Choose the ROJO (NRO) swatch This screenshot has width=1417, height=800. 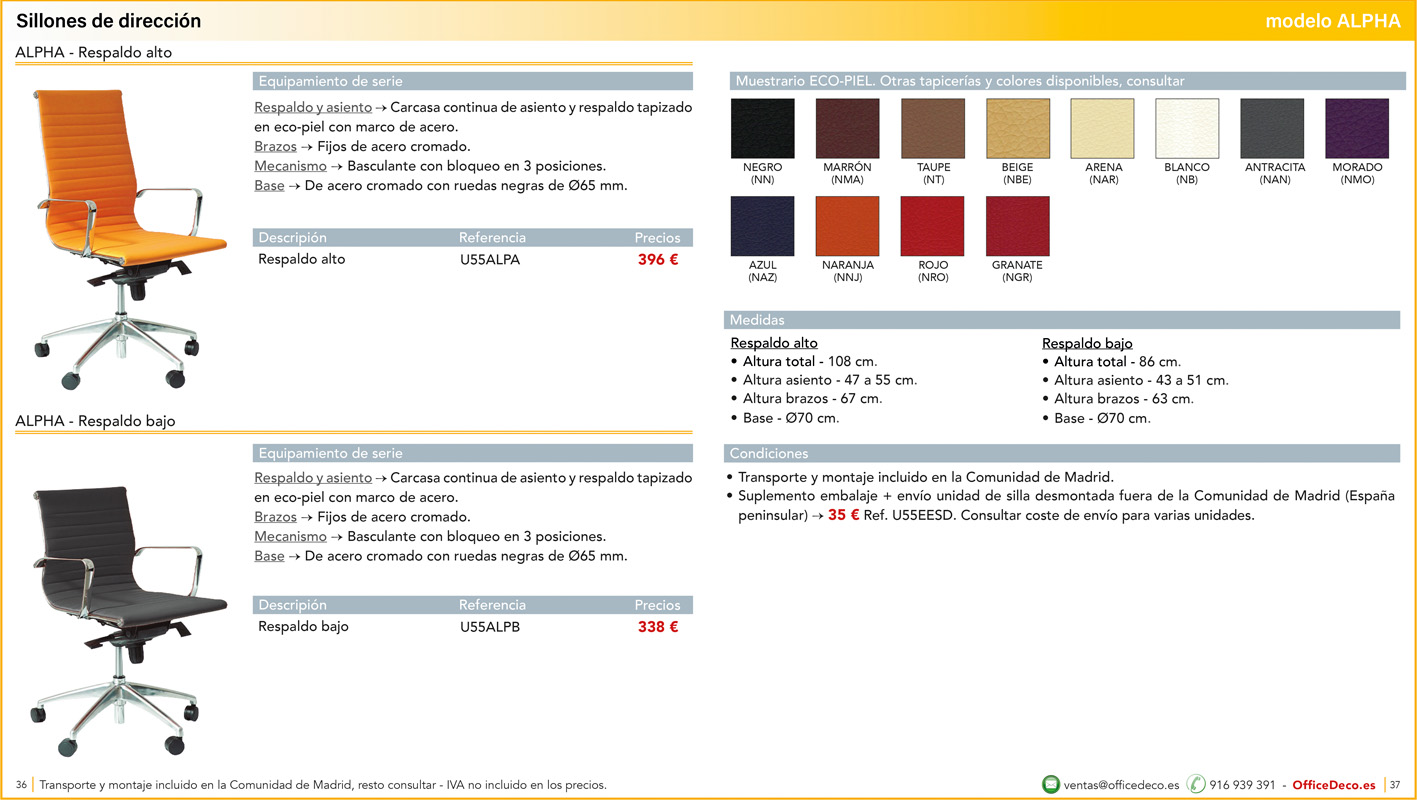pos(933,226)
